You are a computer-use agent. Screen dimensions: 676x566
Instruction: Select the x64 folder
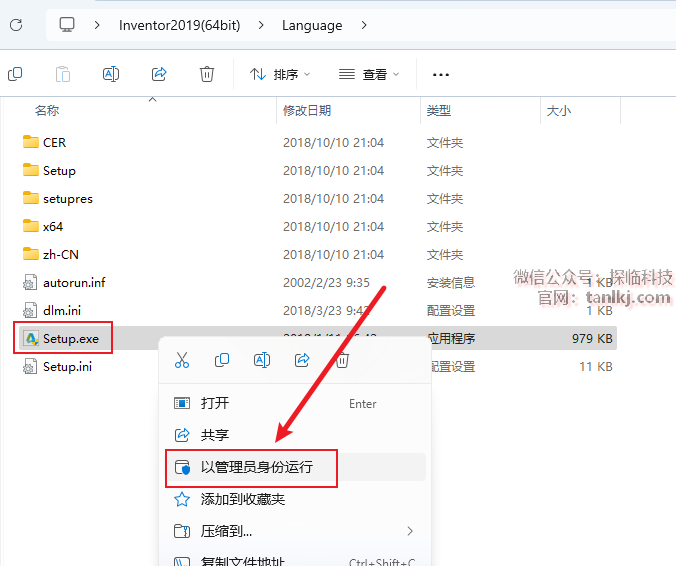tap(53, 227)
